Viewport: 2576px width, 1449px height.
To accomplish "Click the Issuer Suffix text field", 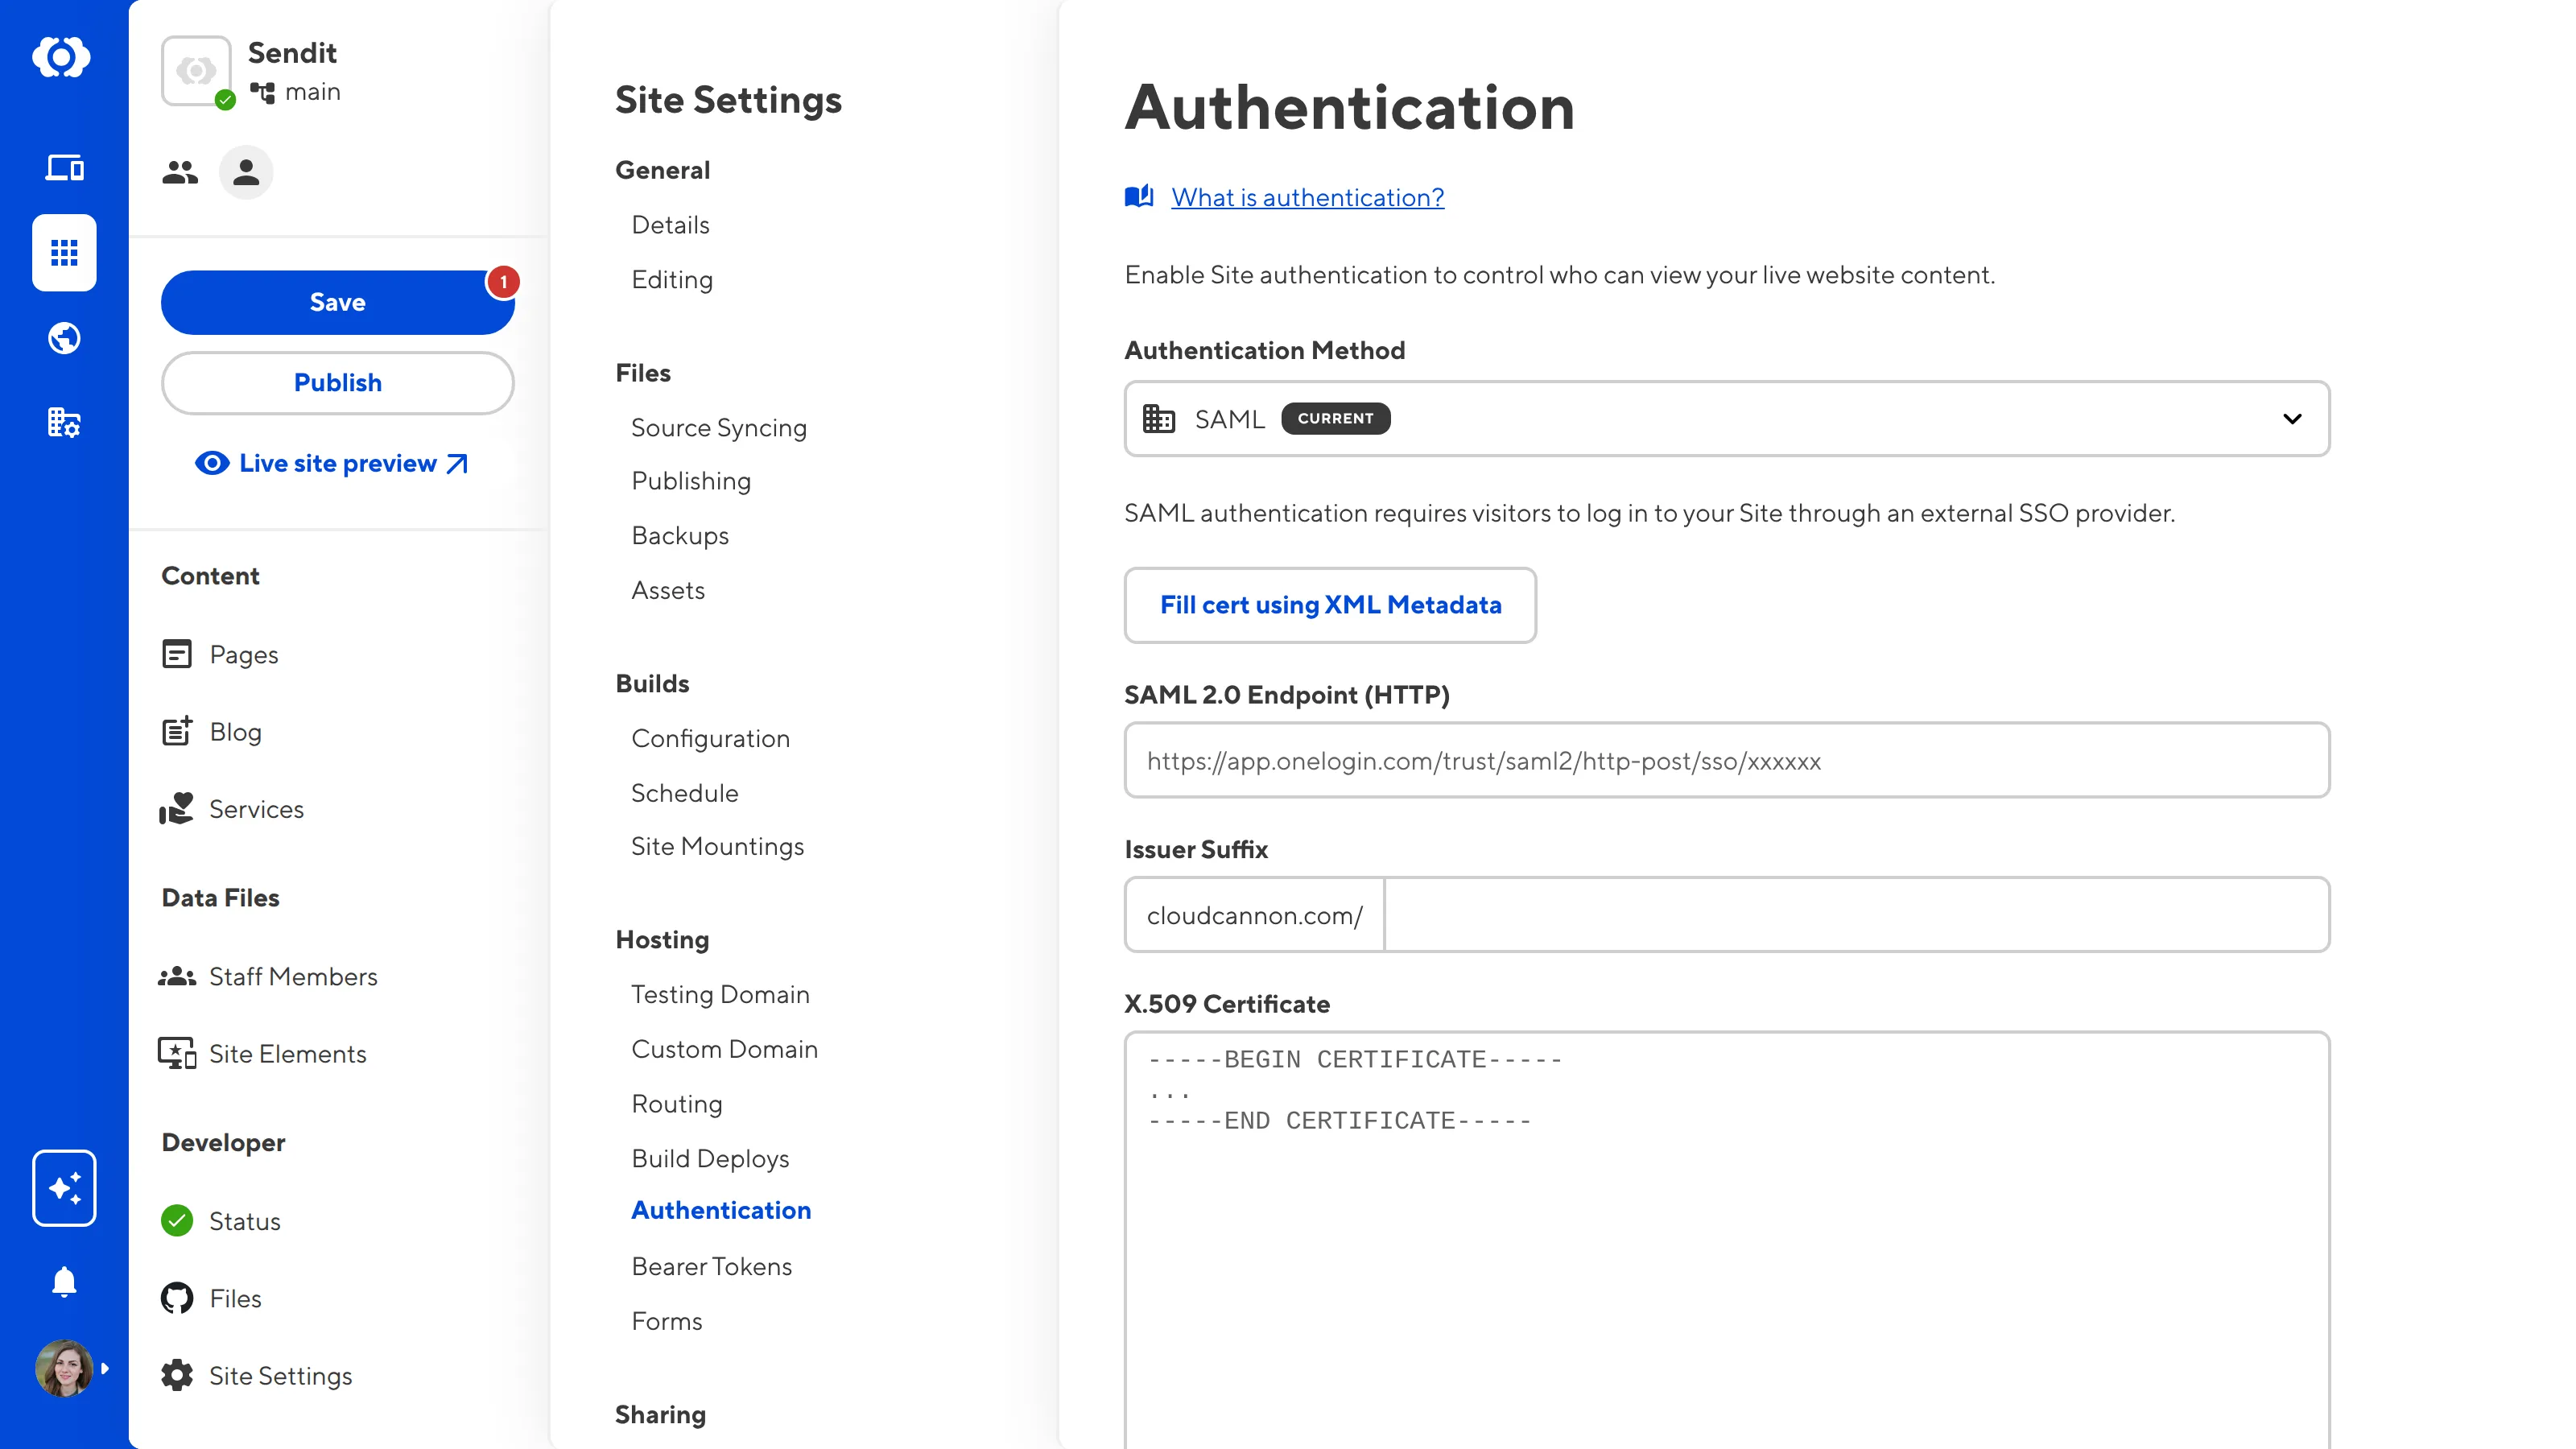I will pyautogui.click(x=1856, y=915).
